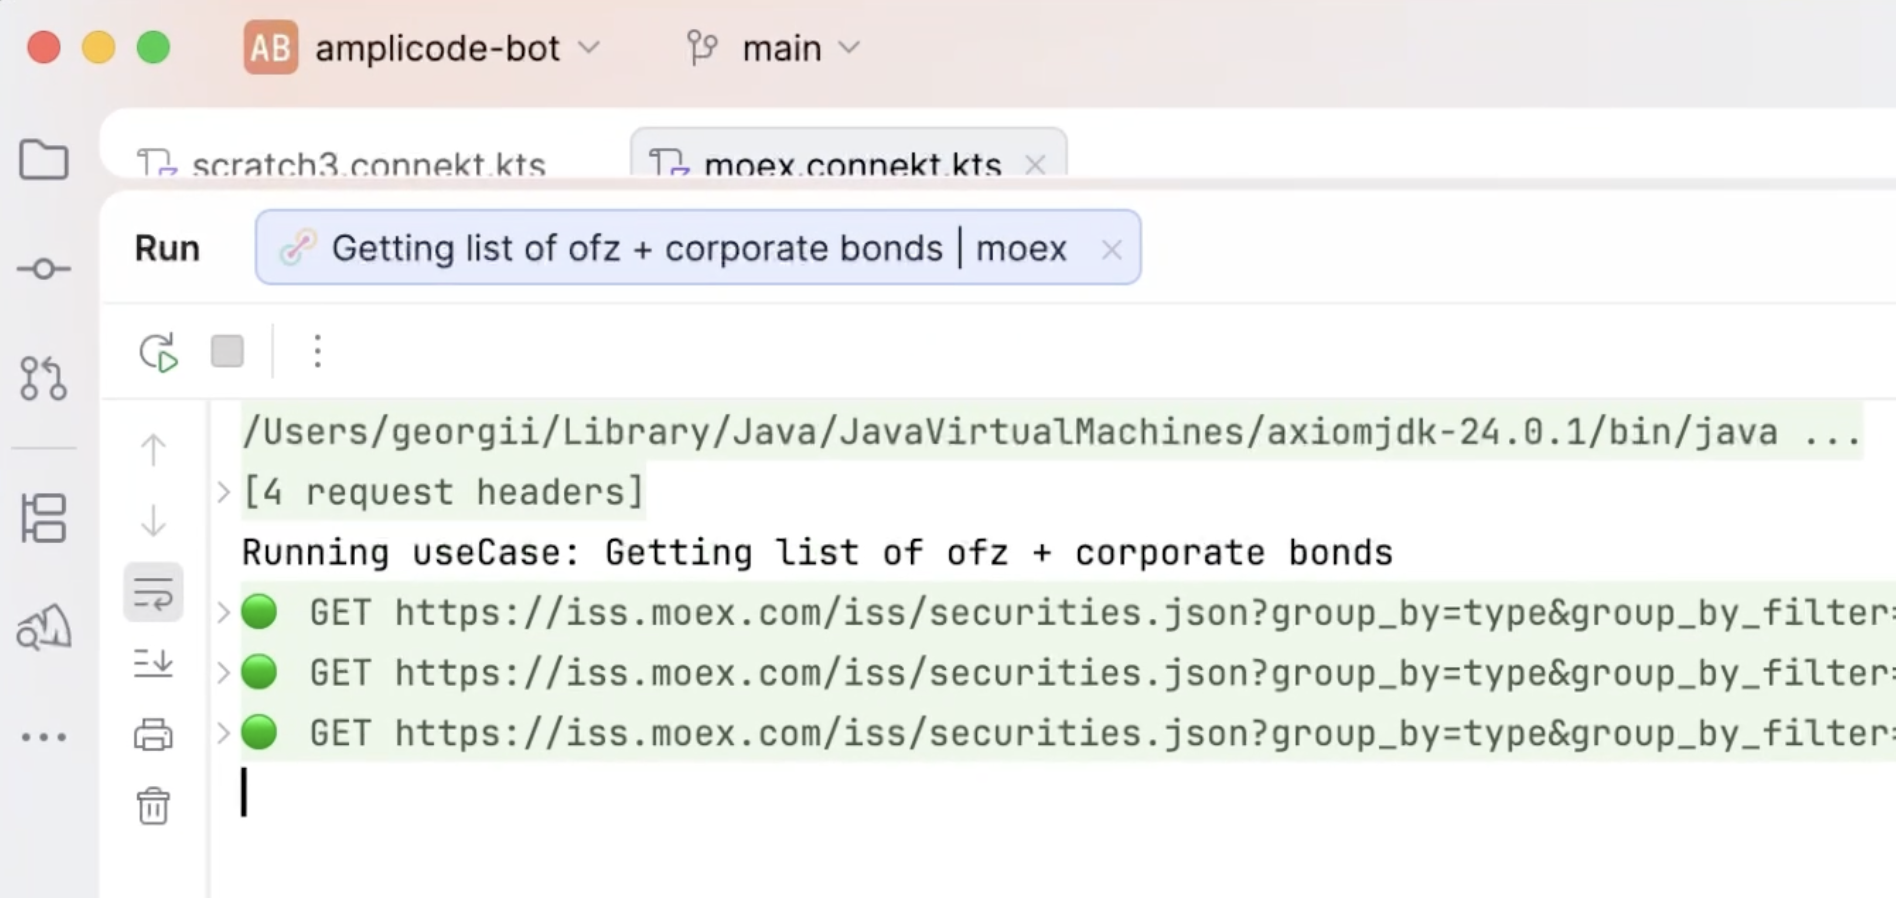The width and height of the screenshot is (1896, 898).
Task: Expand the third GET request entry
Action: [224, 733]
